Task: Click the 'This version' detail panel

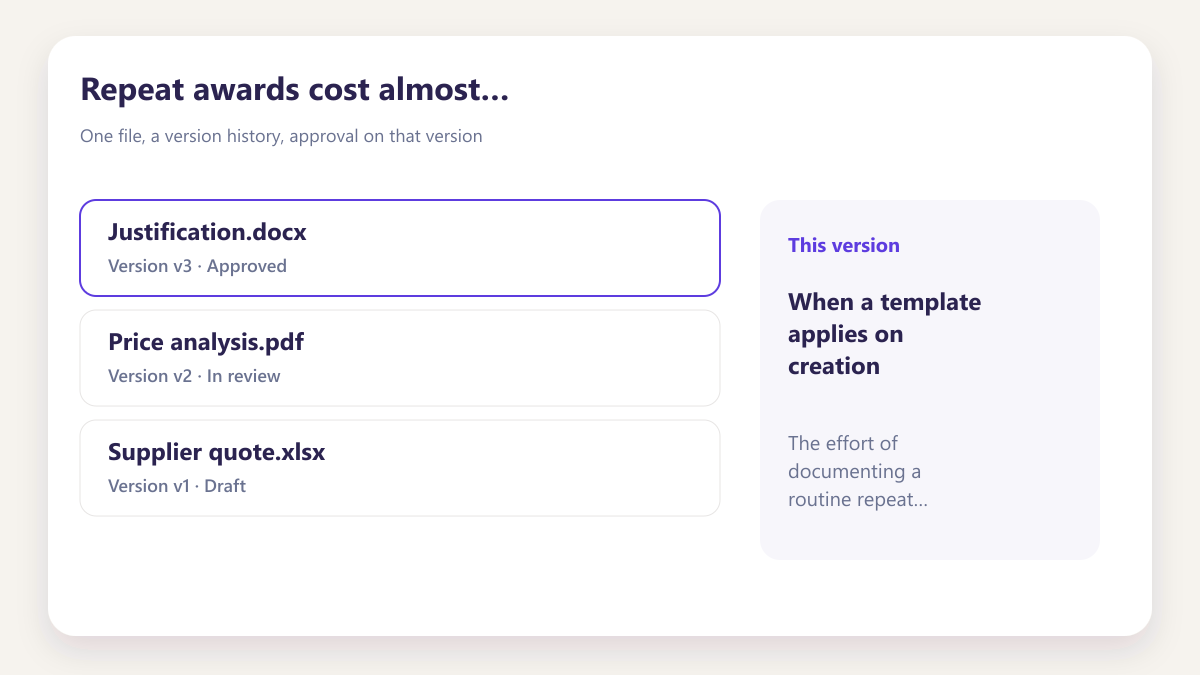Action: pyautogui.click(x=930, y=379)
